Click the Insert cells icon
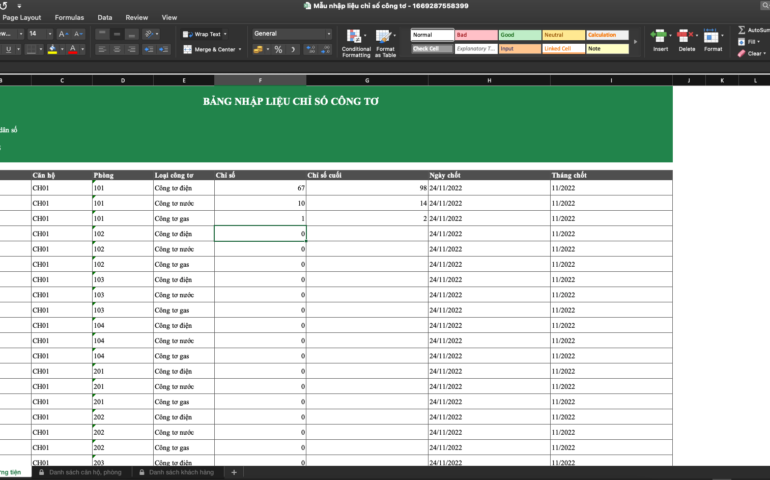This screenshot has width=770, height=480. click(660, 36)
